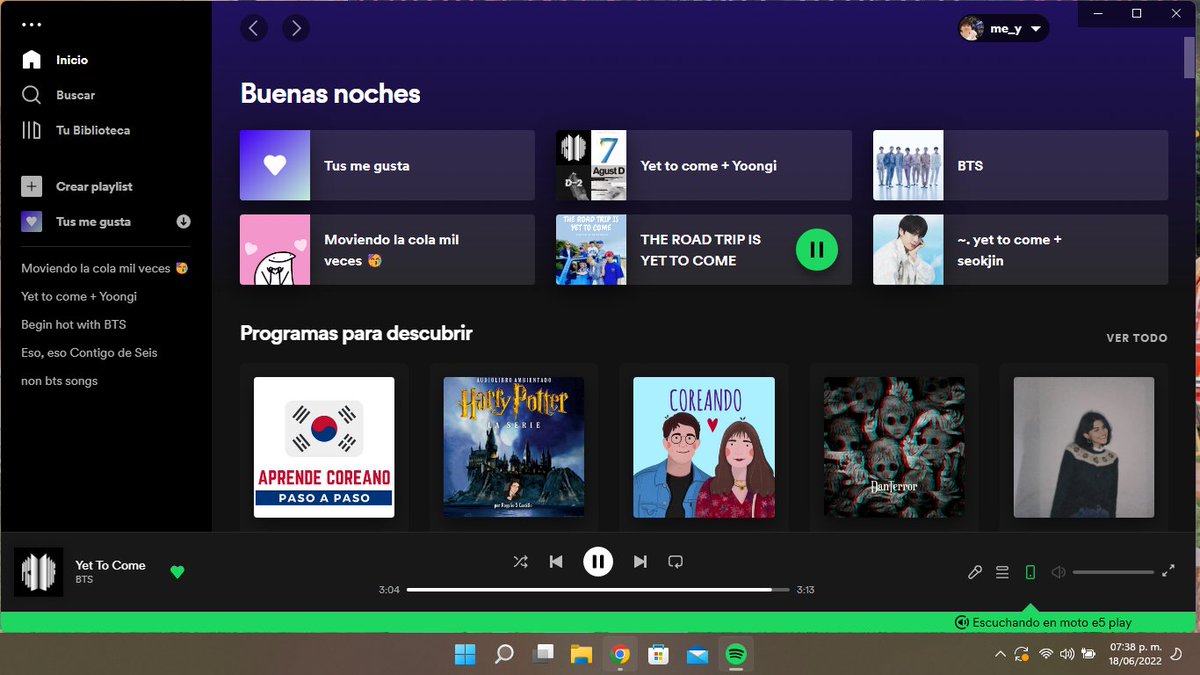Seek within the song progress bar
1200x675 pixels.
click(x=598, y=590)
